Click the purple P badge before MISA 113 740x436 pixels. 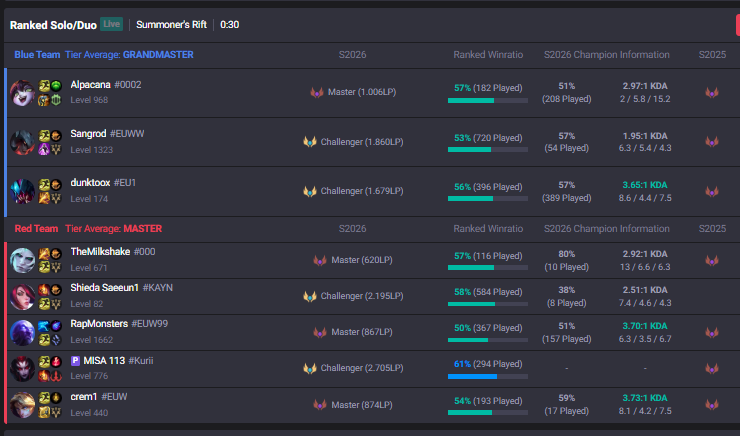pyautogui.click(x=75, y=361)
